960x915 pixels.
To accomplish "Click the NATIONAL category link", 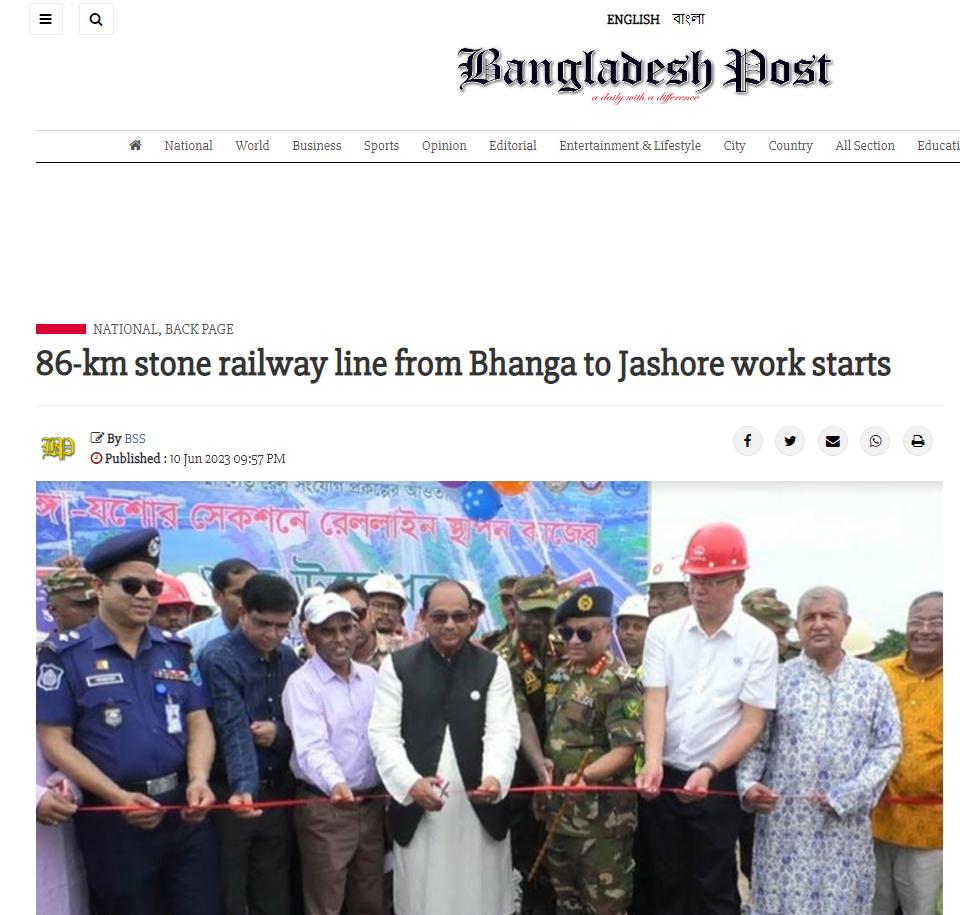I will pyautogui.click(x=126, y=329).
